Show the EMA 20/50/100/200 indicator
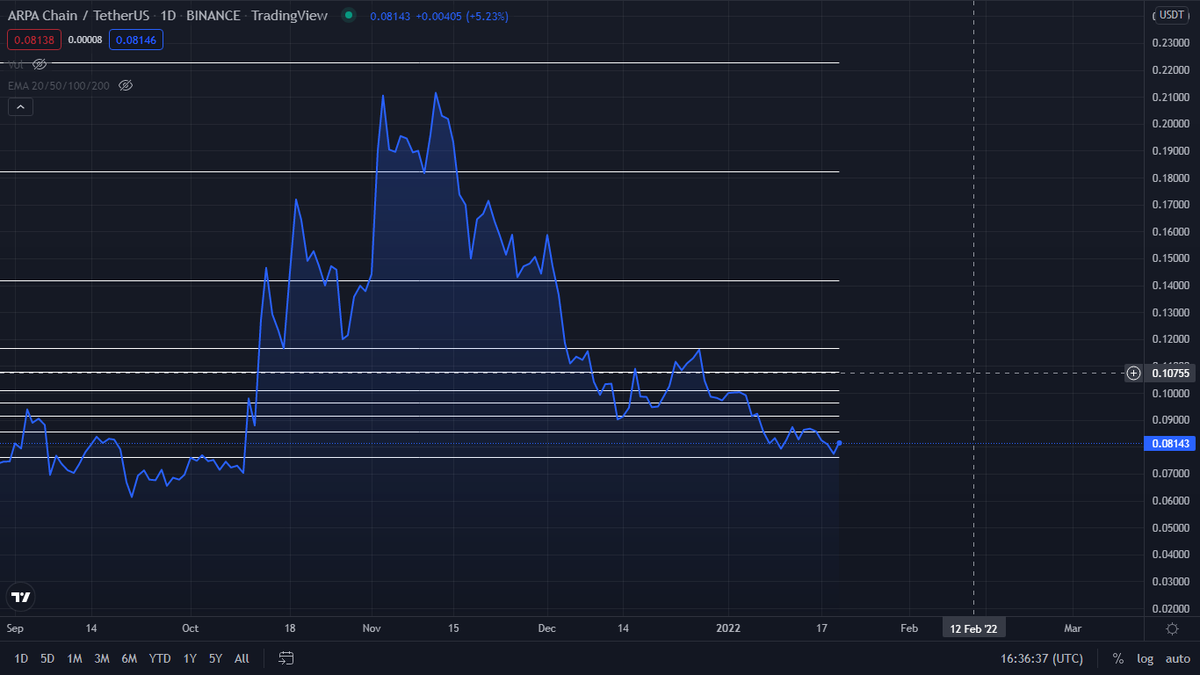 click(x=125, y=85)
